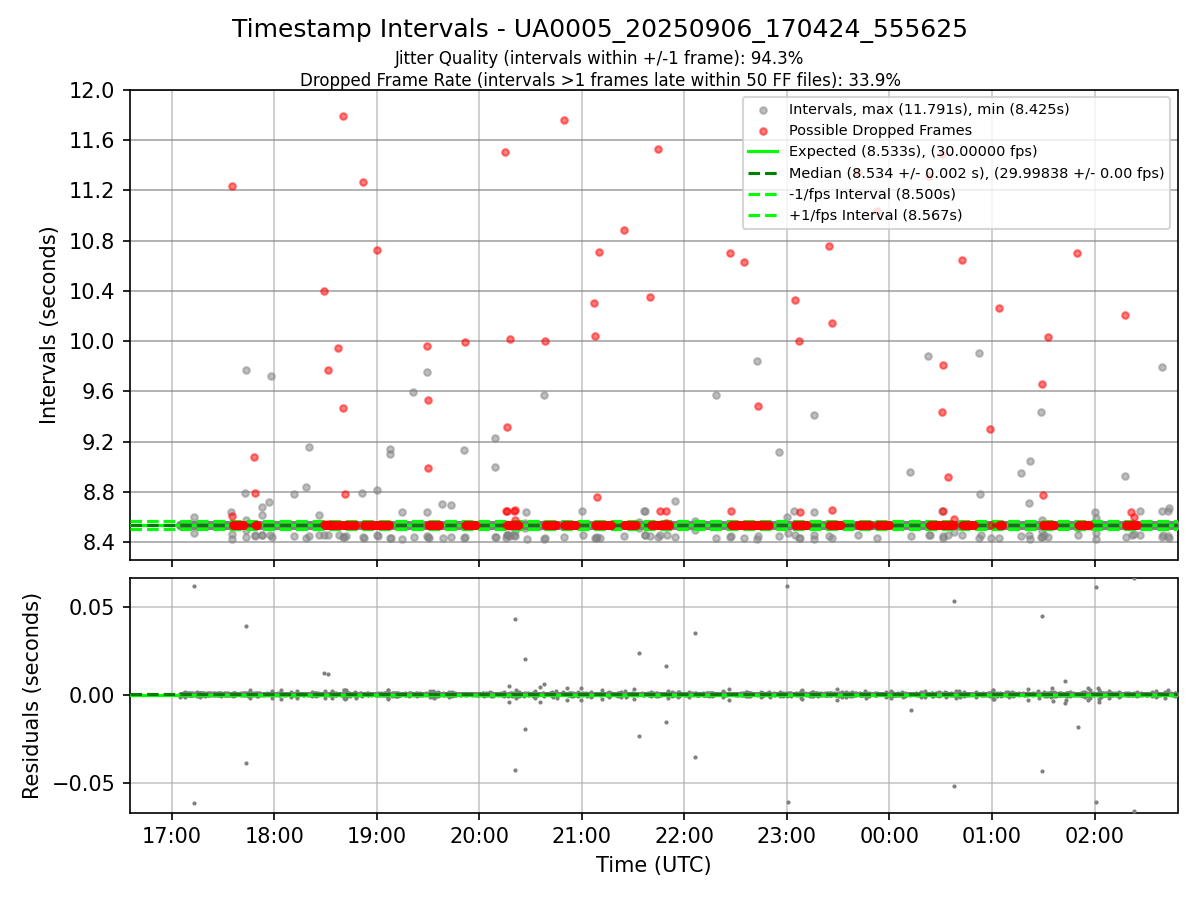Screen dimensions: 1200x900
Task: Click the Jitter Quality subtitle line
Action: click(x=599, y=58)
